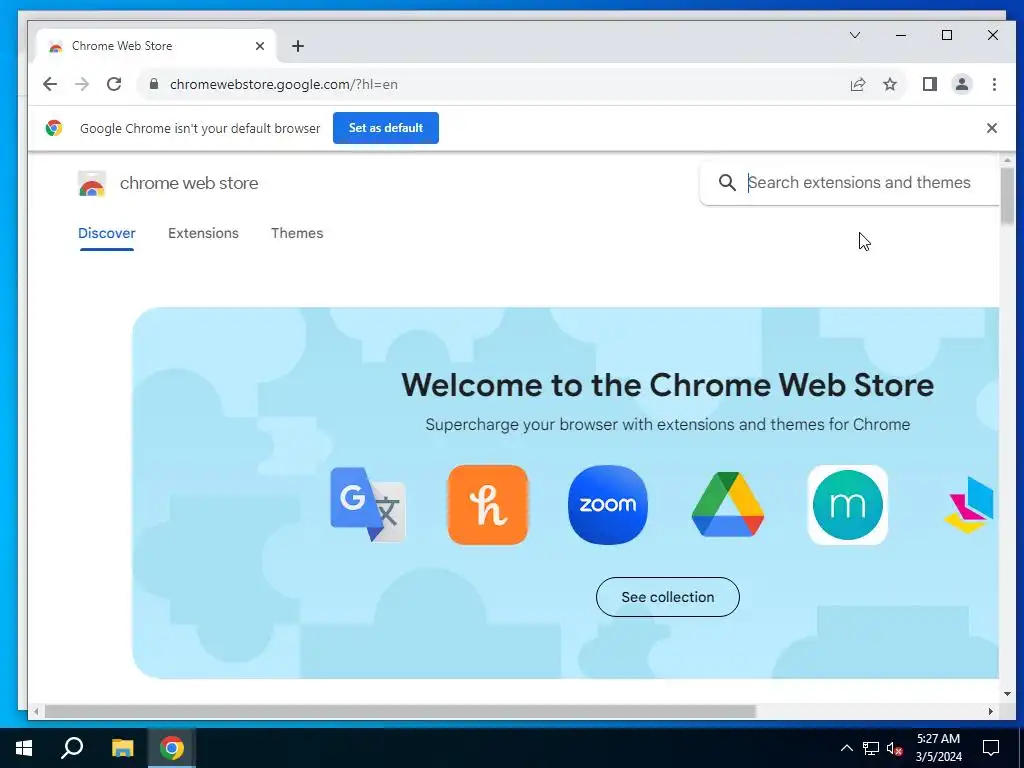The height and width of the screenshot is (768, 1024).
Task: Switch to the Extensions tab
Action: [203, 233]
